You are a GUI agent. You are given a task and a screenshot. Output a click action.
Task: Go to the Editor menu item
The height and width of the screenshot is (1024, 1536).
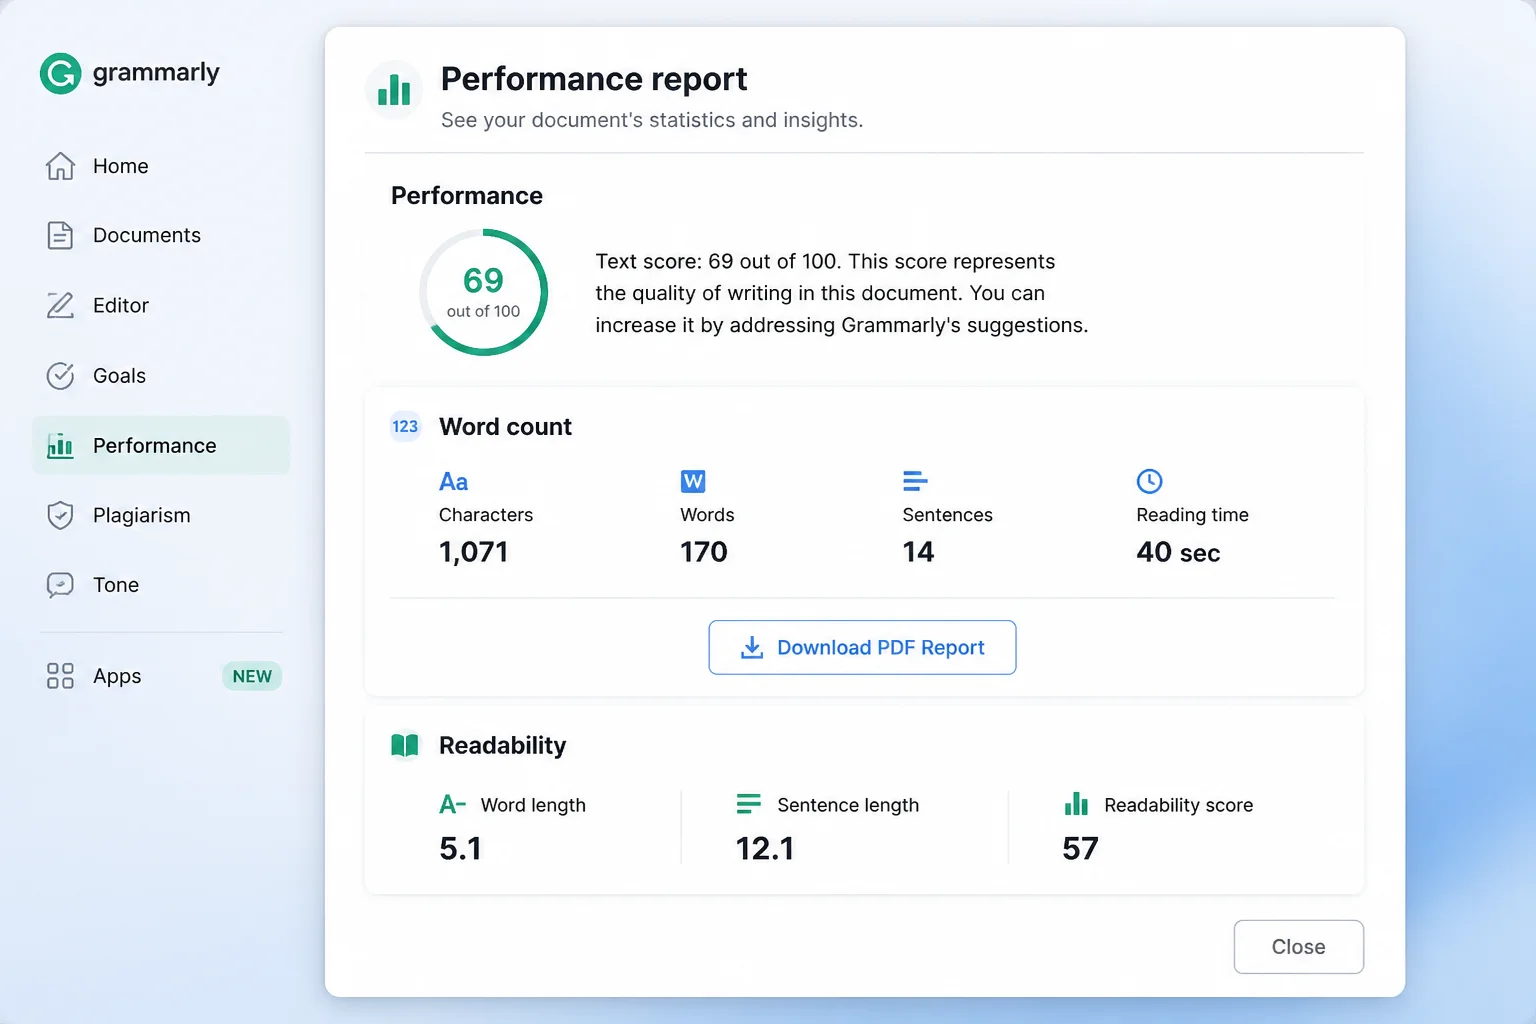coord(161,305)
